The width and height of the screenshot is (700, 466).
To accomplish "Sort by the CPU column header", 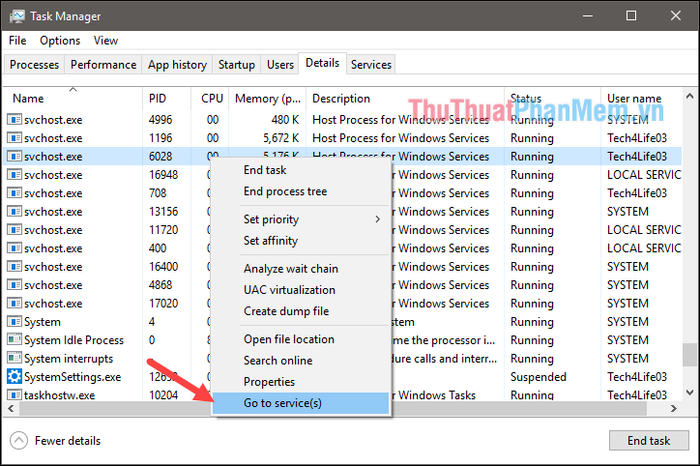I will click(x=212, y=98).
